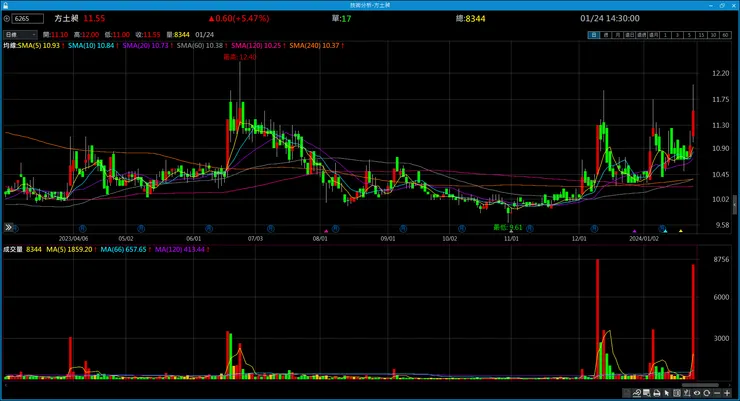
Task: Zoom in chart with plus icon
Action: (727, 393)
